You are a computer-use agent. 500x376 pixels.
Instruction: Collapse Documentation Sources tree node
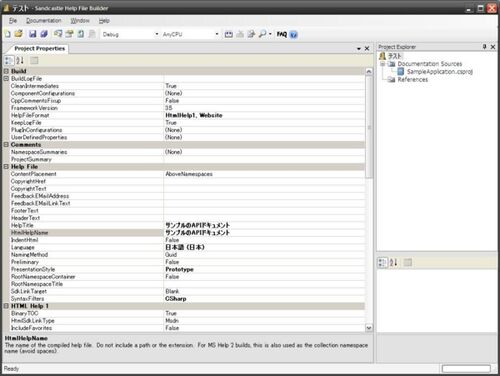point(382,64)
